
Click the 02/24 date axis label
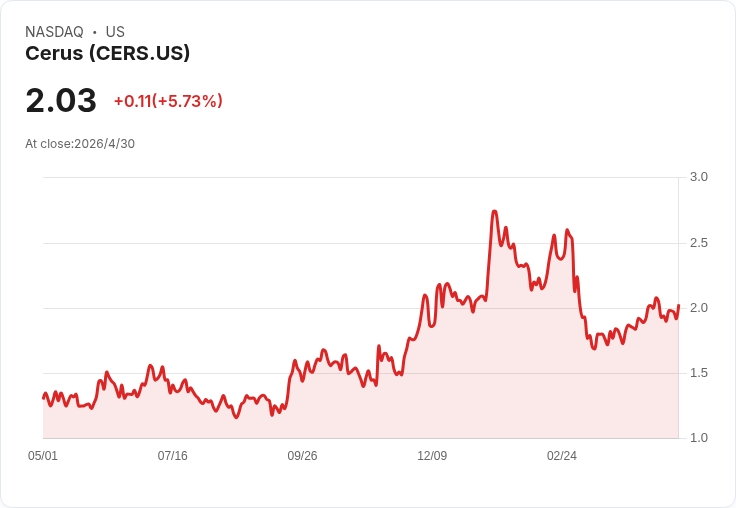562,456
